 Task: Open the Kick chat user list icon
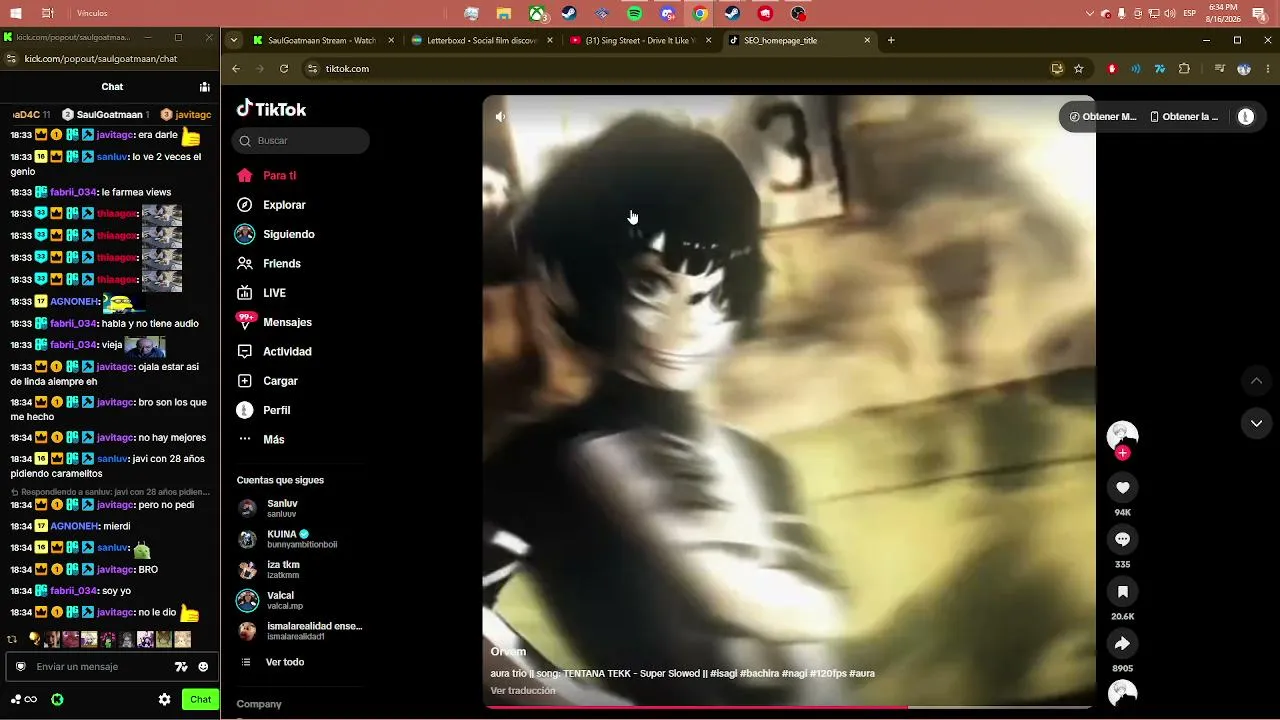pos(204,87)
